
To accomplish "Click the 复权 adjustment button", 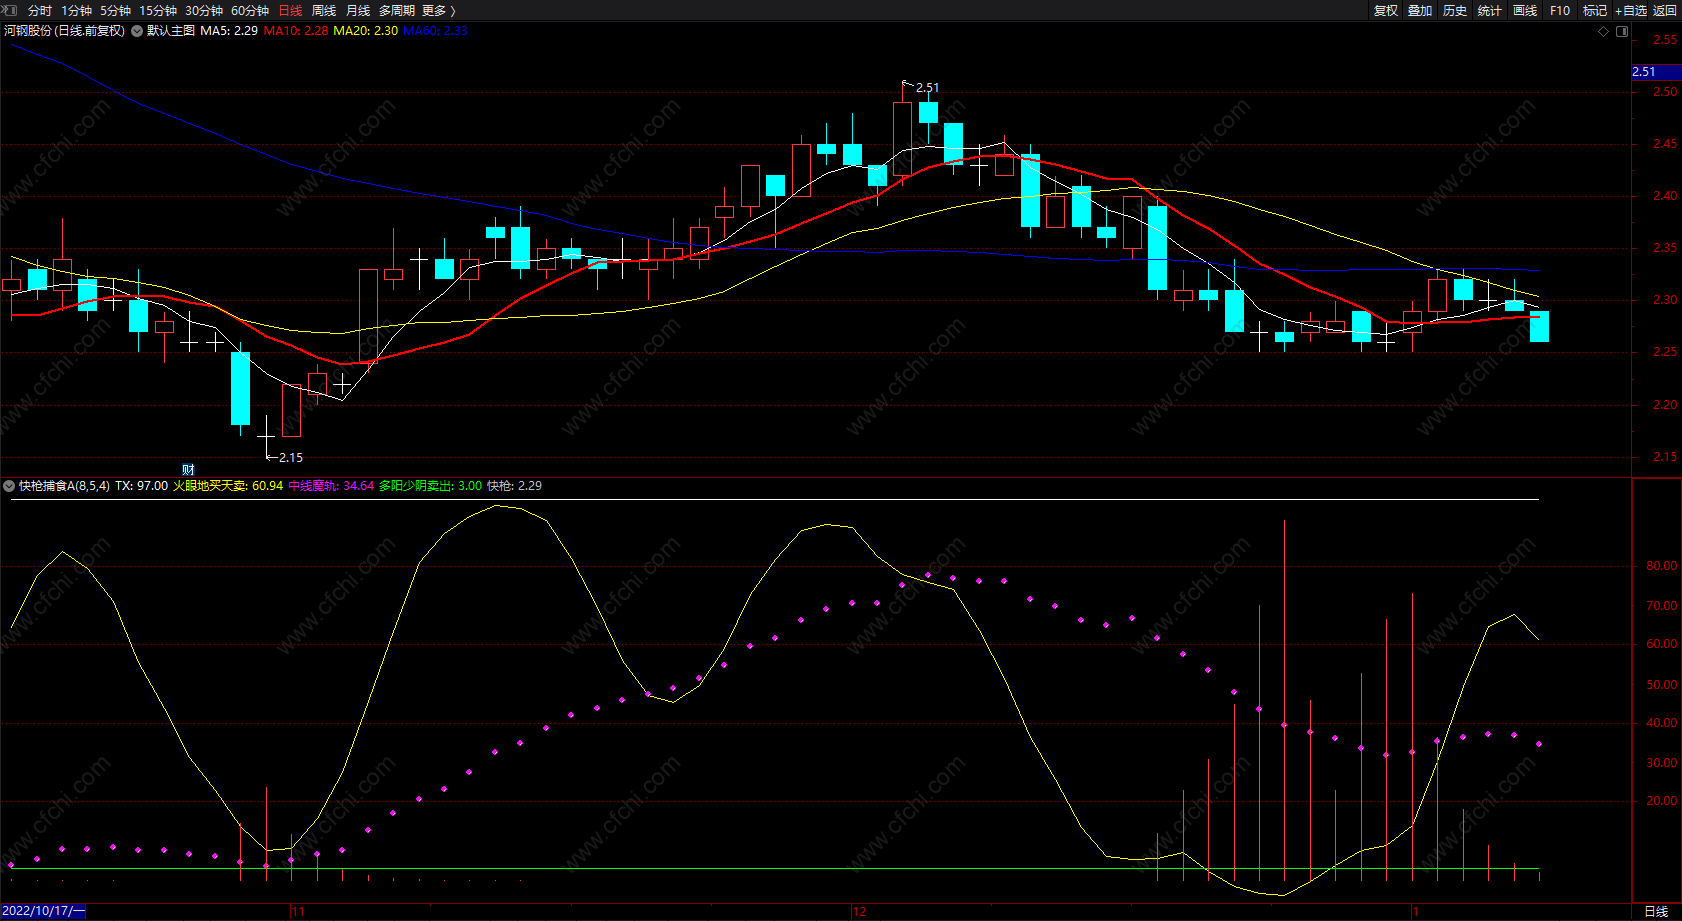I will tap(1385, 10).
